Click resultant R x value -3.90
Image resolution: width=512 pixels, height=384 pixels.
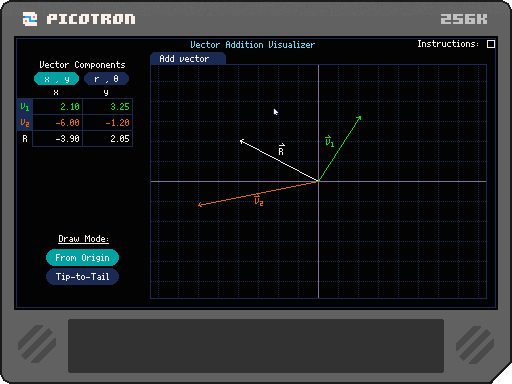click(x=58, y=139)
